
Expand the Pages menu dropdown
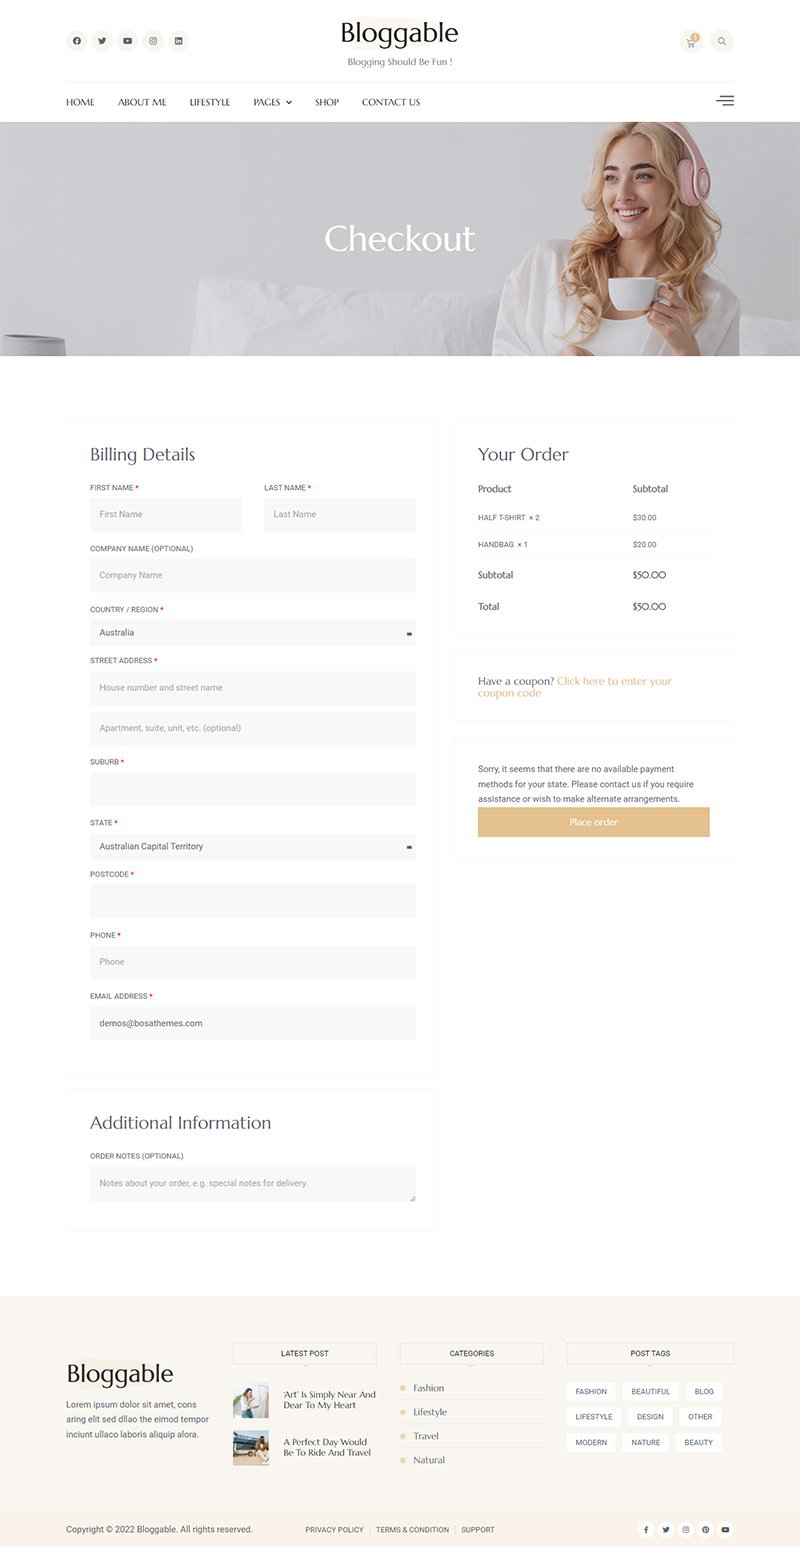tap(272, 102)
